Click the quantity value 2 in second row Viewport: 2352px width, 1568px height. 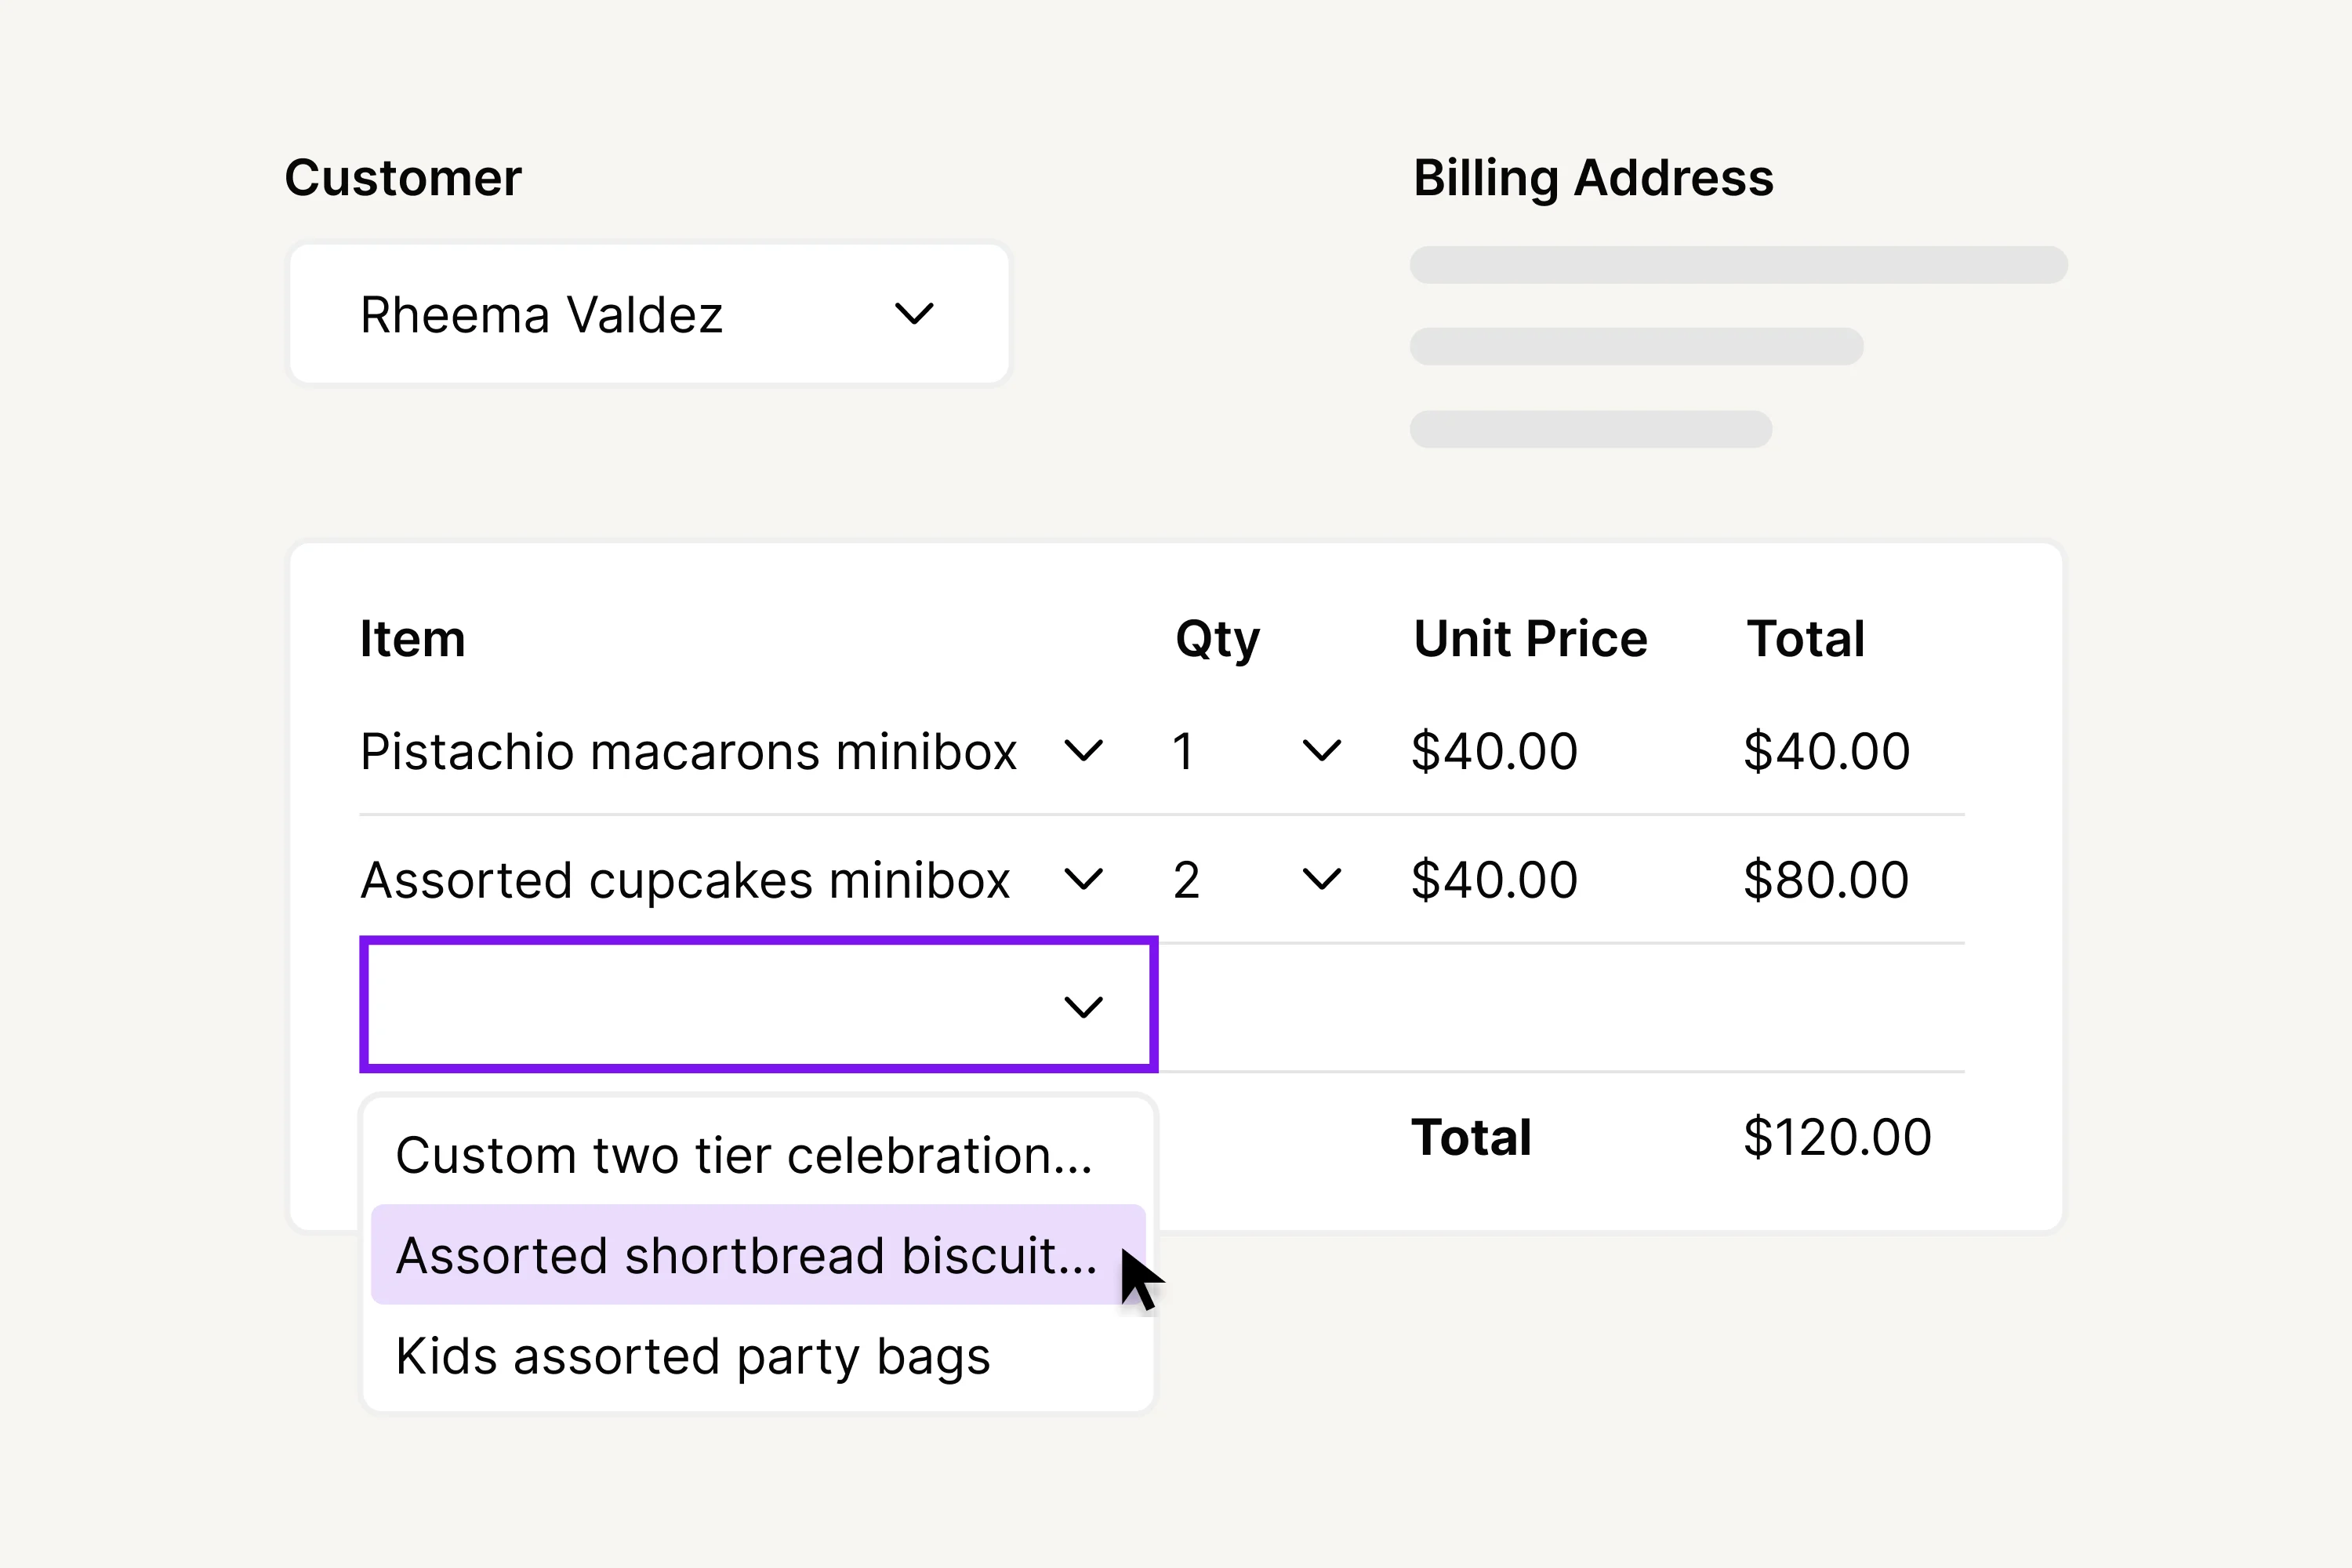[1186, 880]
